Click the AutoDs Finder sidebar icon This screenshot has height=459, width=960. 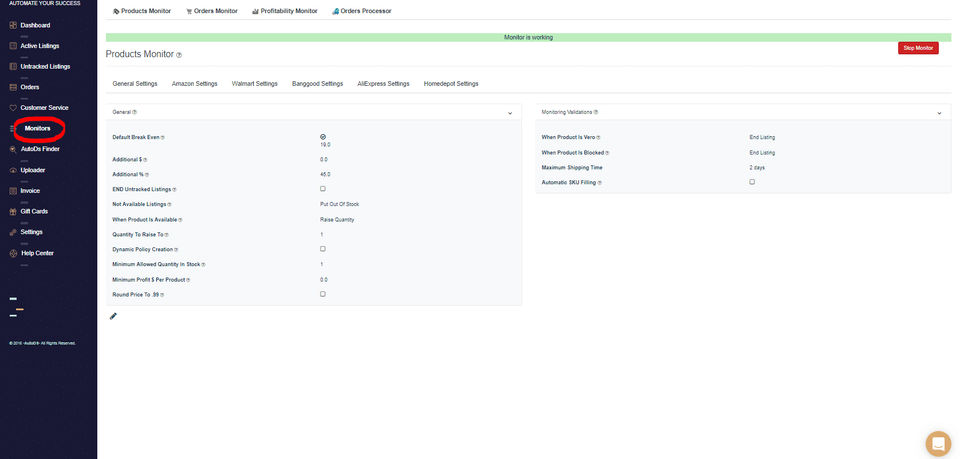point(13,149)
